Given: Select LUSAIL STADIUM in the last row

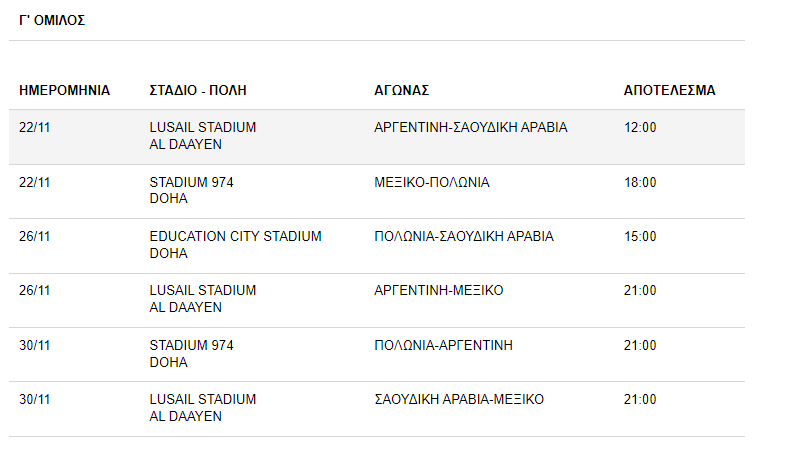Looking at the screenshot, I should [203, 399].
